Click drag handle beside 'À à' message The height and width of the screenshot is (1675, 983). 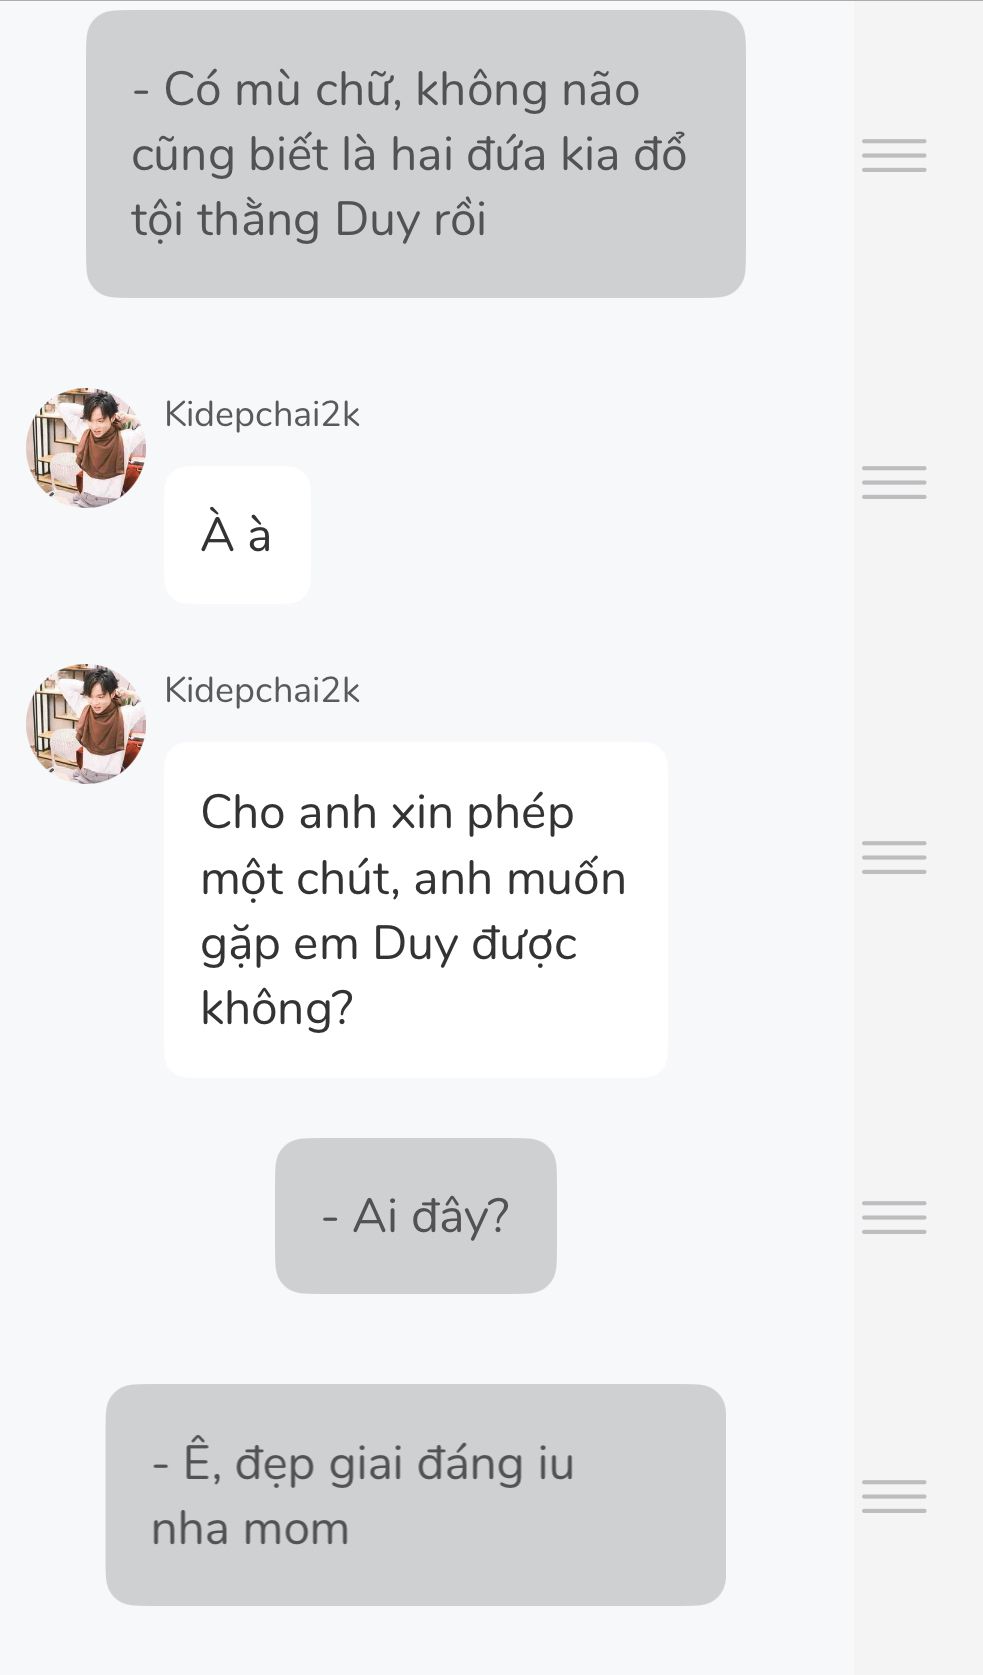[x=894, y=482]
